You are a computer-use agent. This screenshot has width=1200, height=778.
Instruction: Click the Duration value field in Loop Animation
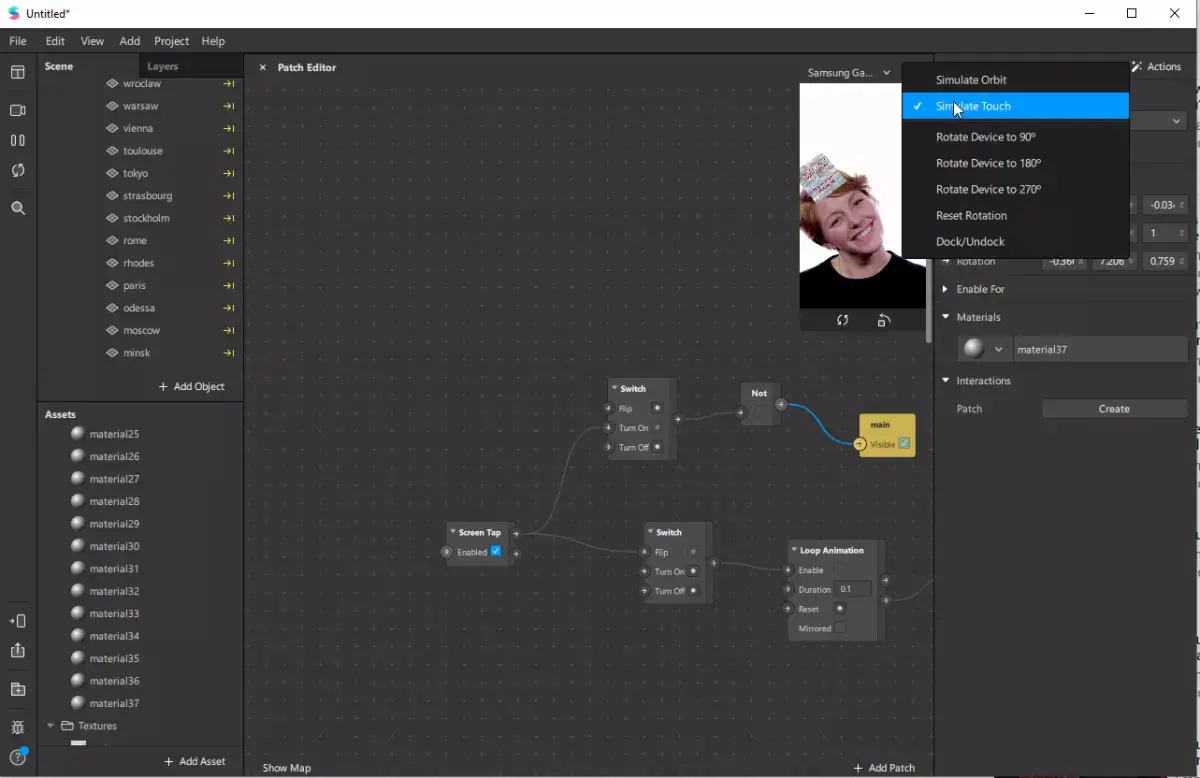(x=851, y=589)
